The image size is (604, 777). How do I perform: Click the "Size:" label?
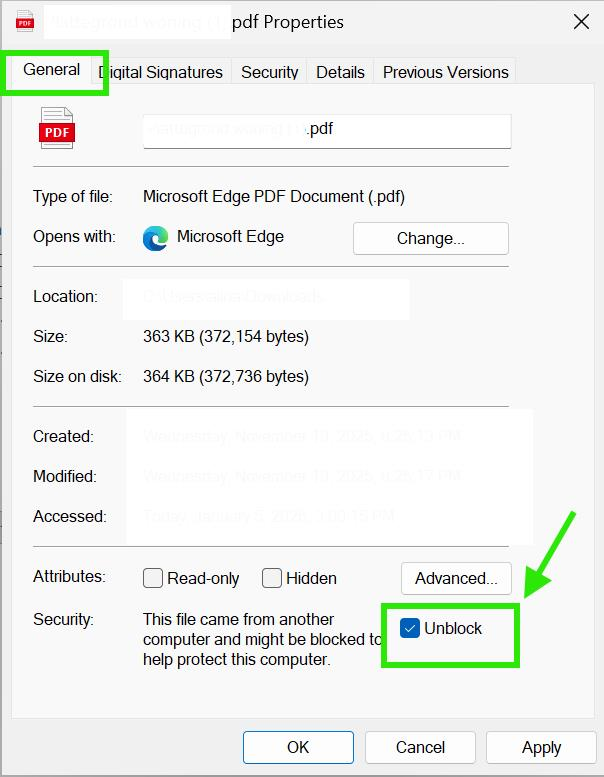coord(51,336)
